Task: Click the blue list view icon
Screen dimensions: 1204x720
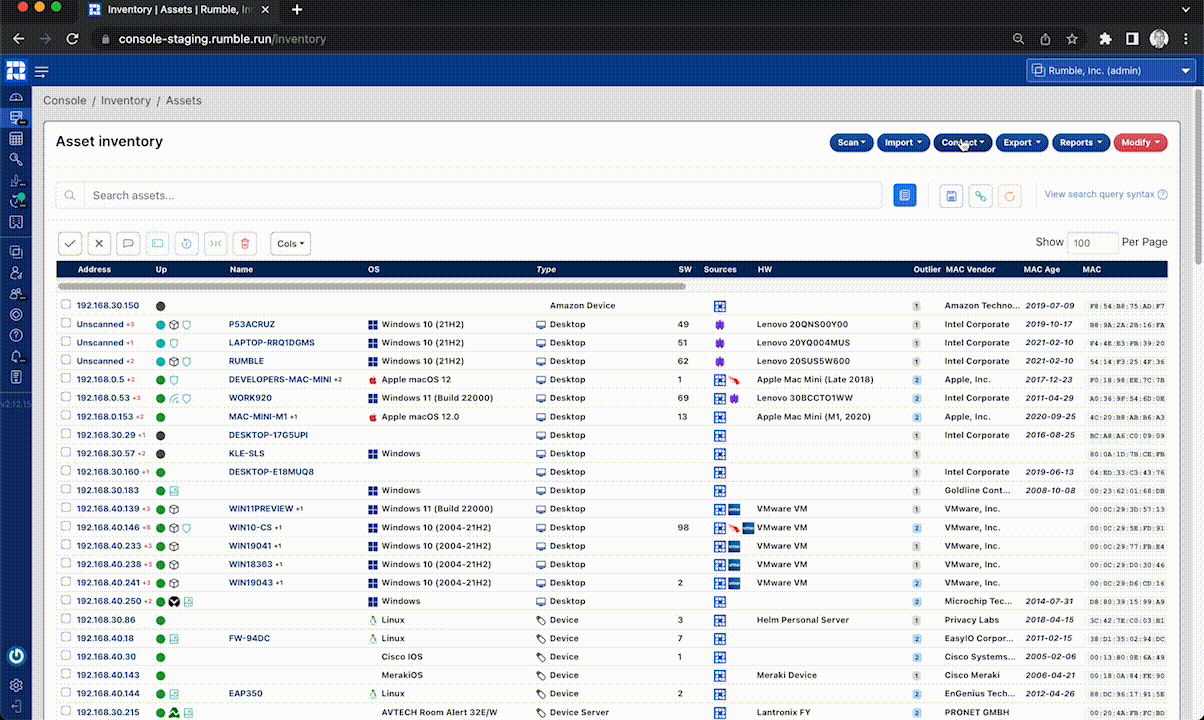Action: 905,196
